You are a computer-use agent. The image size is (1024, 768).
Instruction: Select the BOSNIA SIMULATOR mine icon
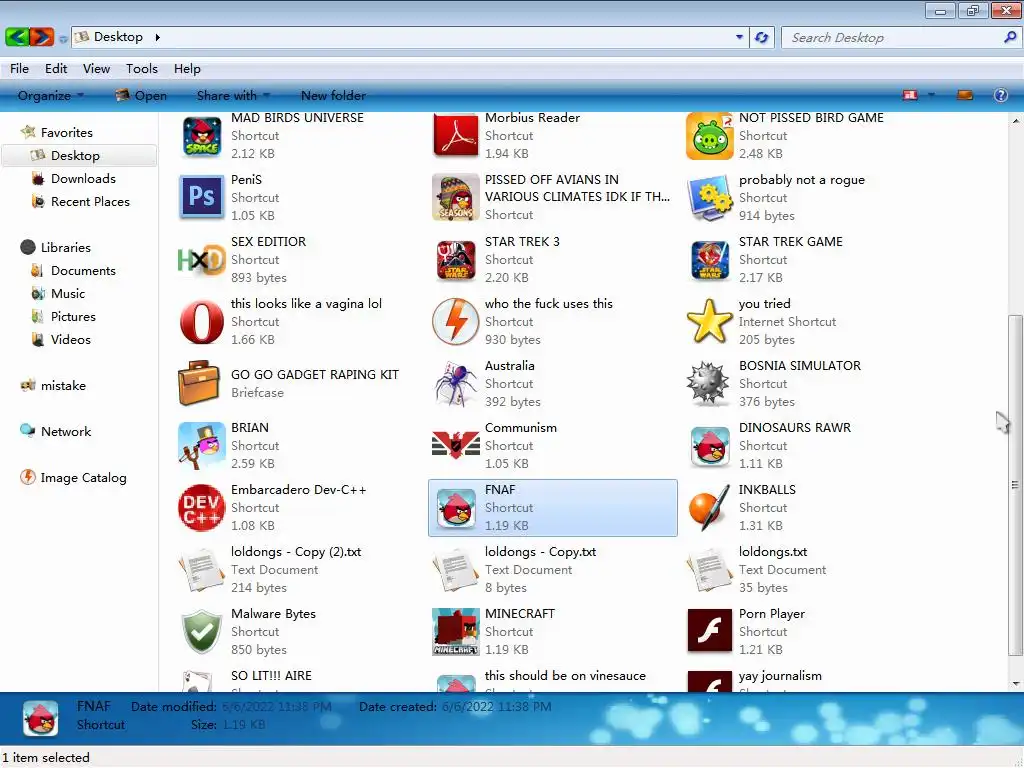point(709,384)
